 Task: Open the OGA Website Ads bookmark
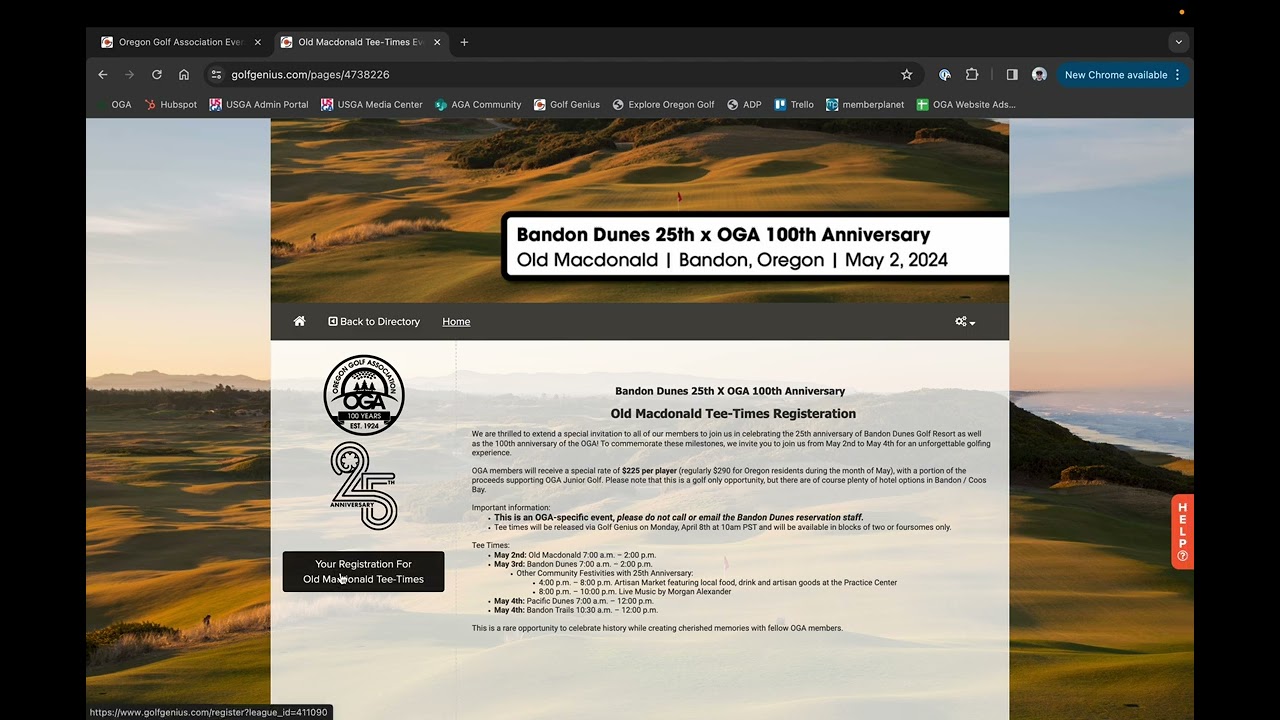(x=966, y=104)
